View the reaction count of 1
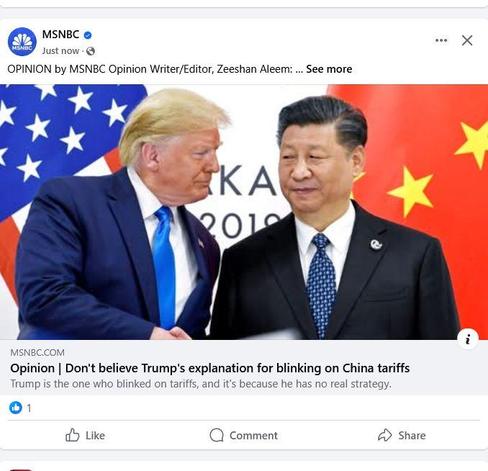Screen dimensions: 488x471 tap(29, 408)
